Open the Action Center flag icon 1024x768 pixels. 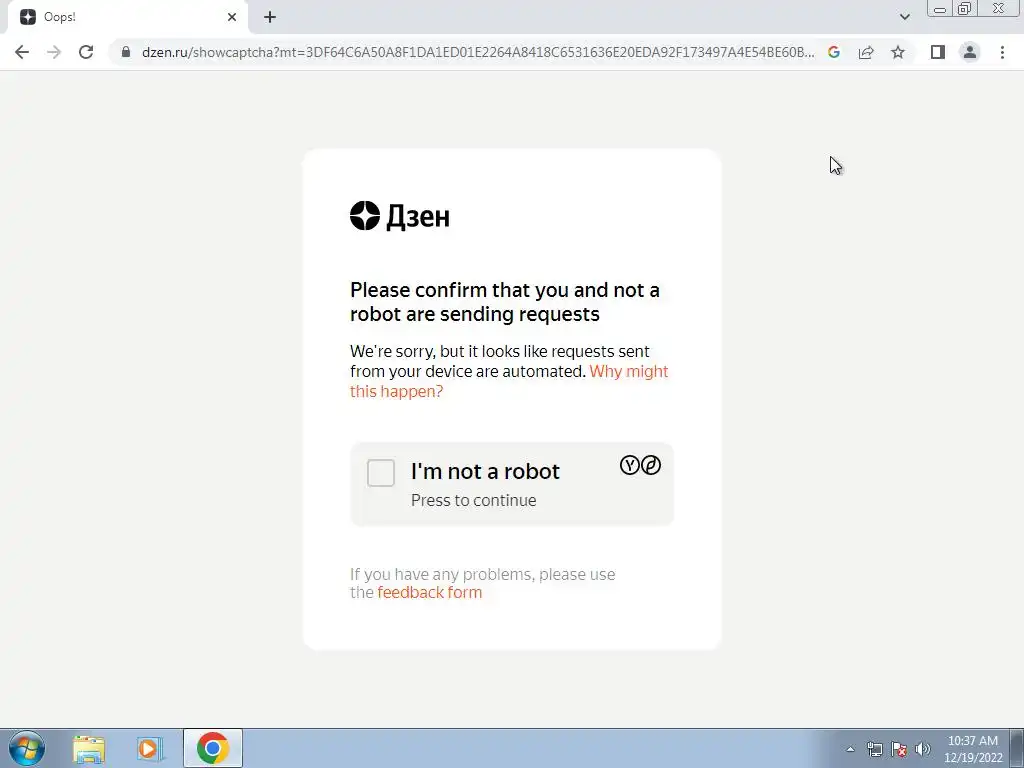[x=899, y=749]
